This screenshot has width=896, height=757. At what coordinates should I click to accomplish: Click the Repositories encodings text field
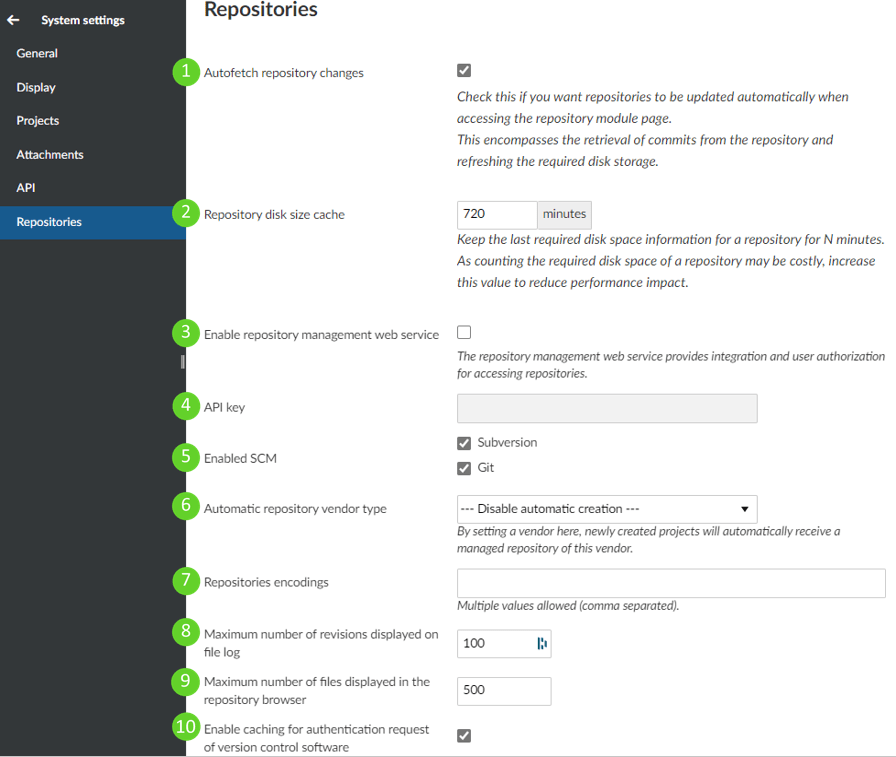670,583
